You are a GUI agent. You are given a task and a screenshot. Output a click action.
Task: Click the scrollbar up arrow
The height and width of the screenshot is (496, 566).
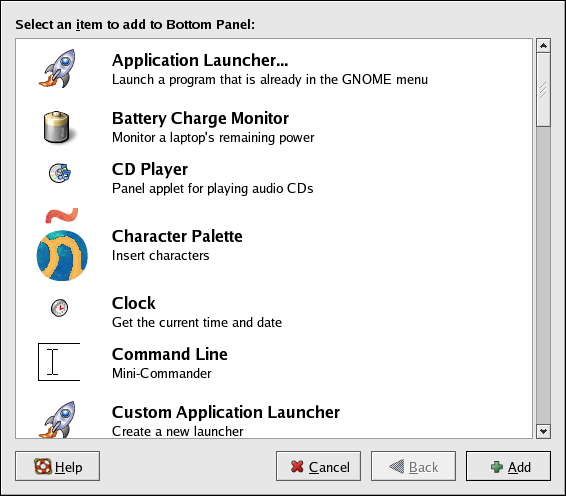tap(543, 46)
